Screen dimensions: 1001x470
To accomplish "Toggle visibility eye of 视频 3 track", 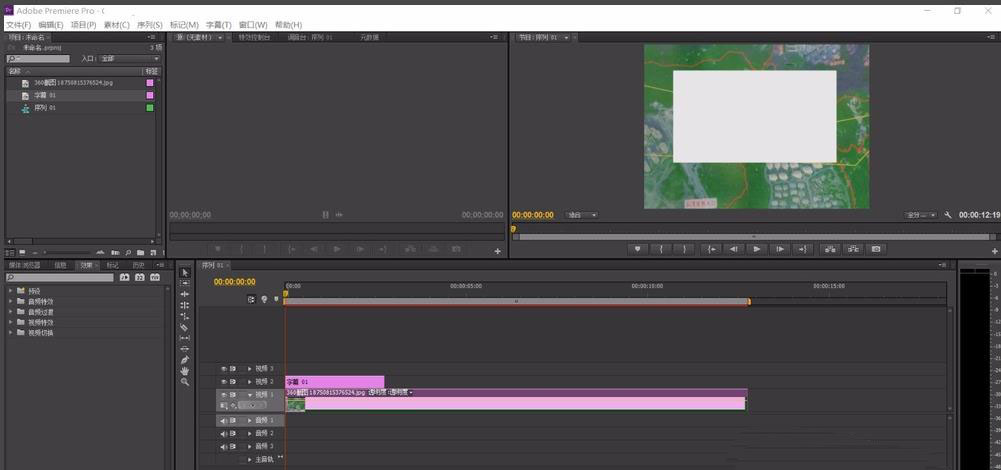I will pyautogui.click(x=224, y=369).
